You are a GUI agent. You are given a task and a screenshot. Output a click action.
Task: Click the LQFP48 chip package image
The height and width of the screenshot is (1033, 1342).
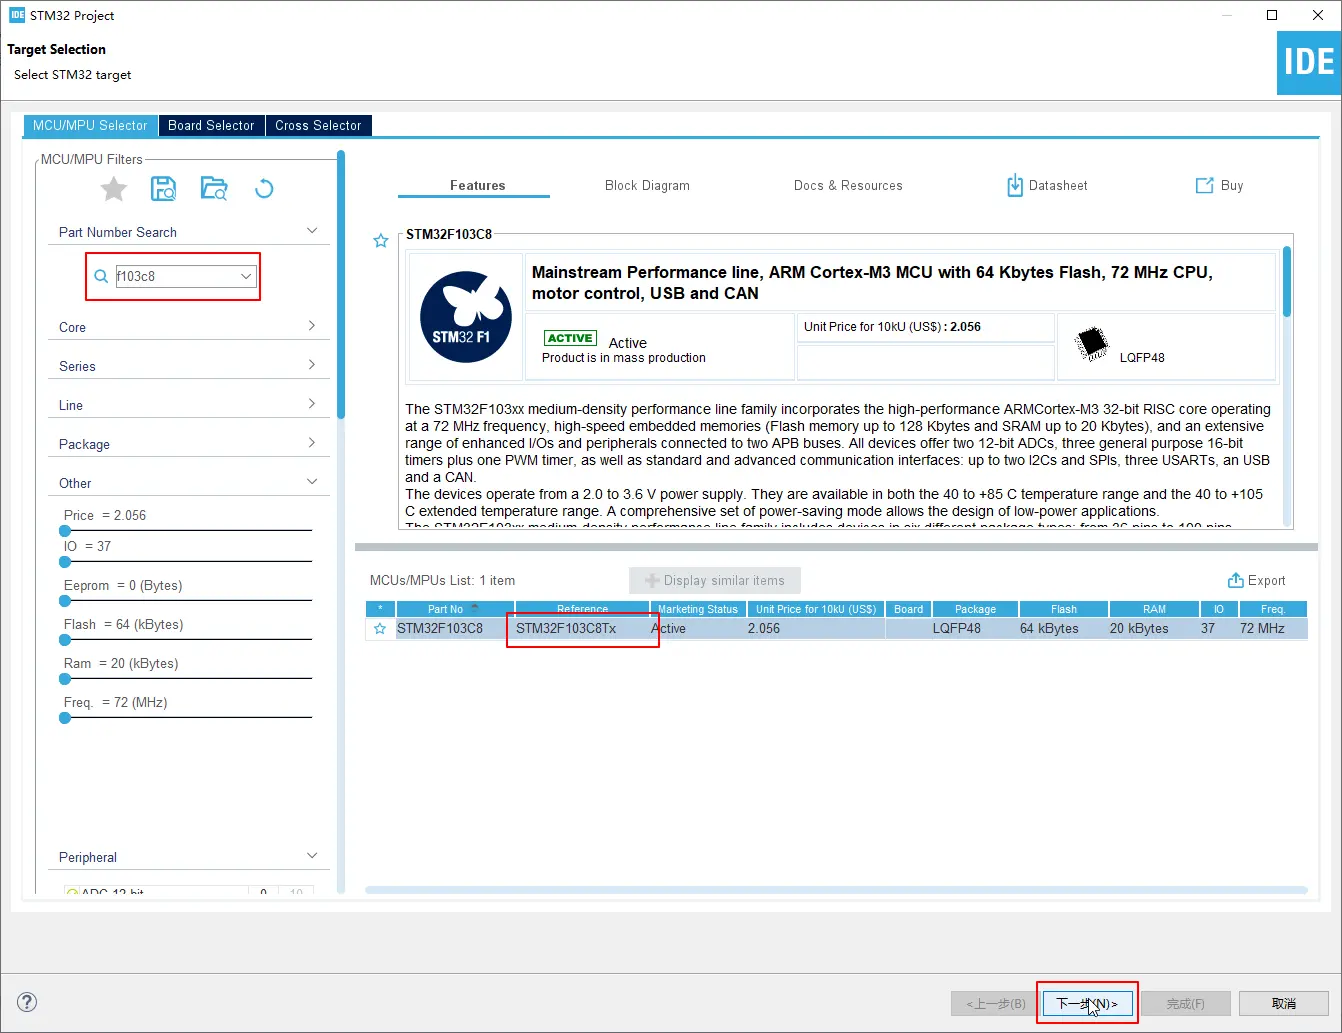(1092, 344)
